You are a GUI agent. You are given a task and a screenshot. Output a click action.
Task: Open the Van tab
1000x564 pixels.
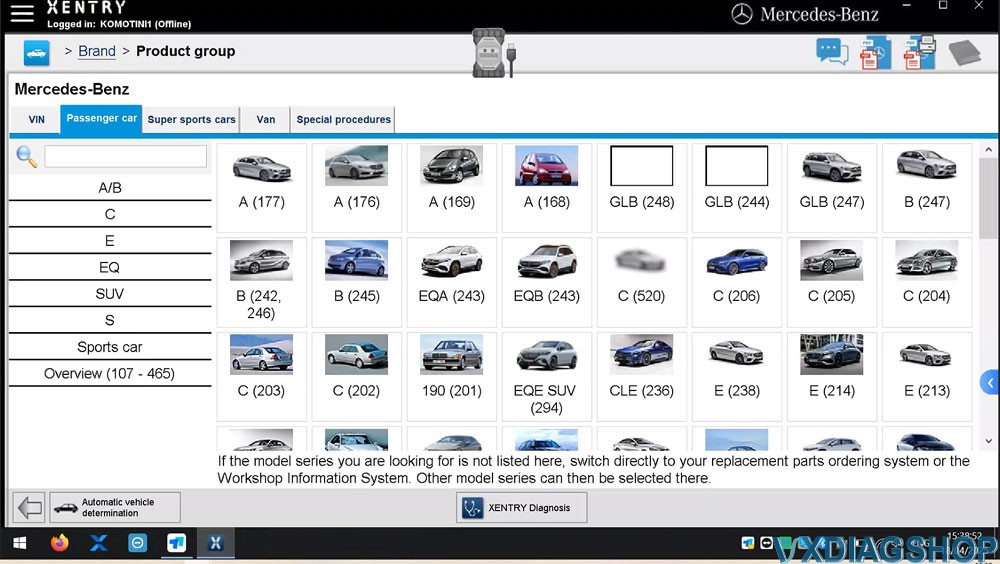tap(265, 119)
